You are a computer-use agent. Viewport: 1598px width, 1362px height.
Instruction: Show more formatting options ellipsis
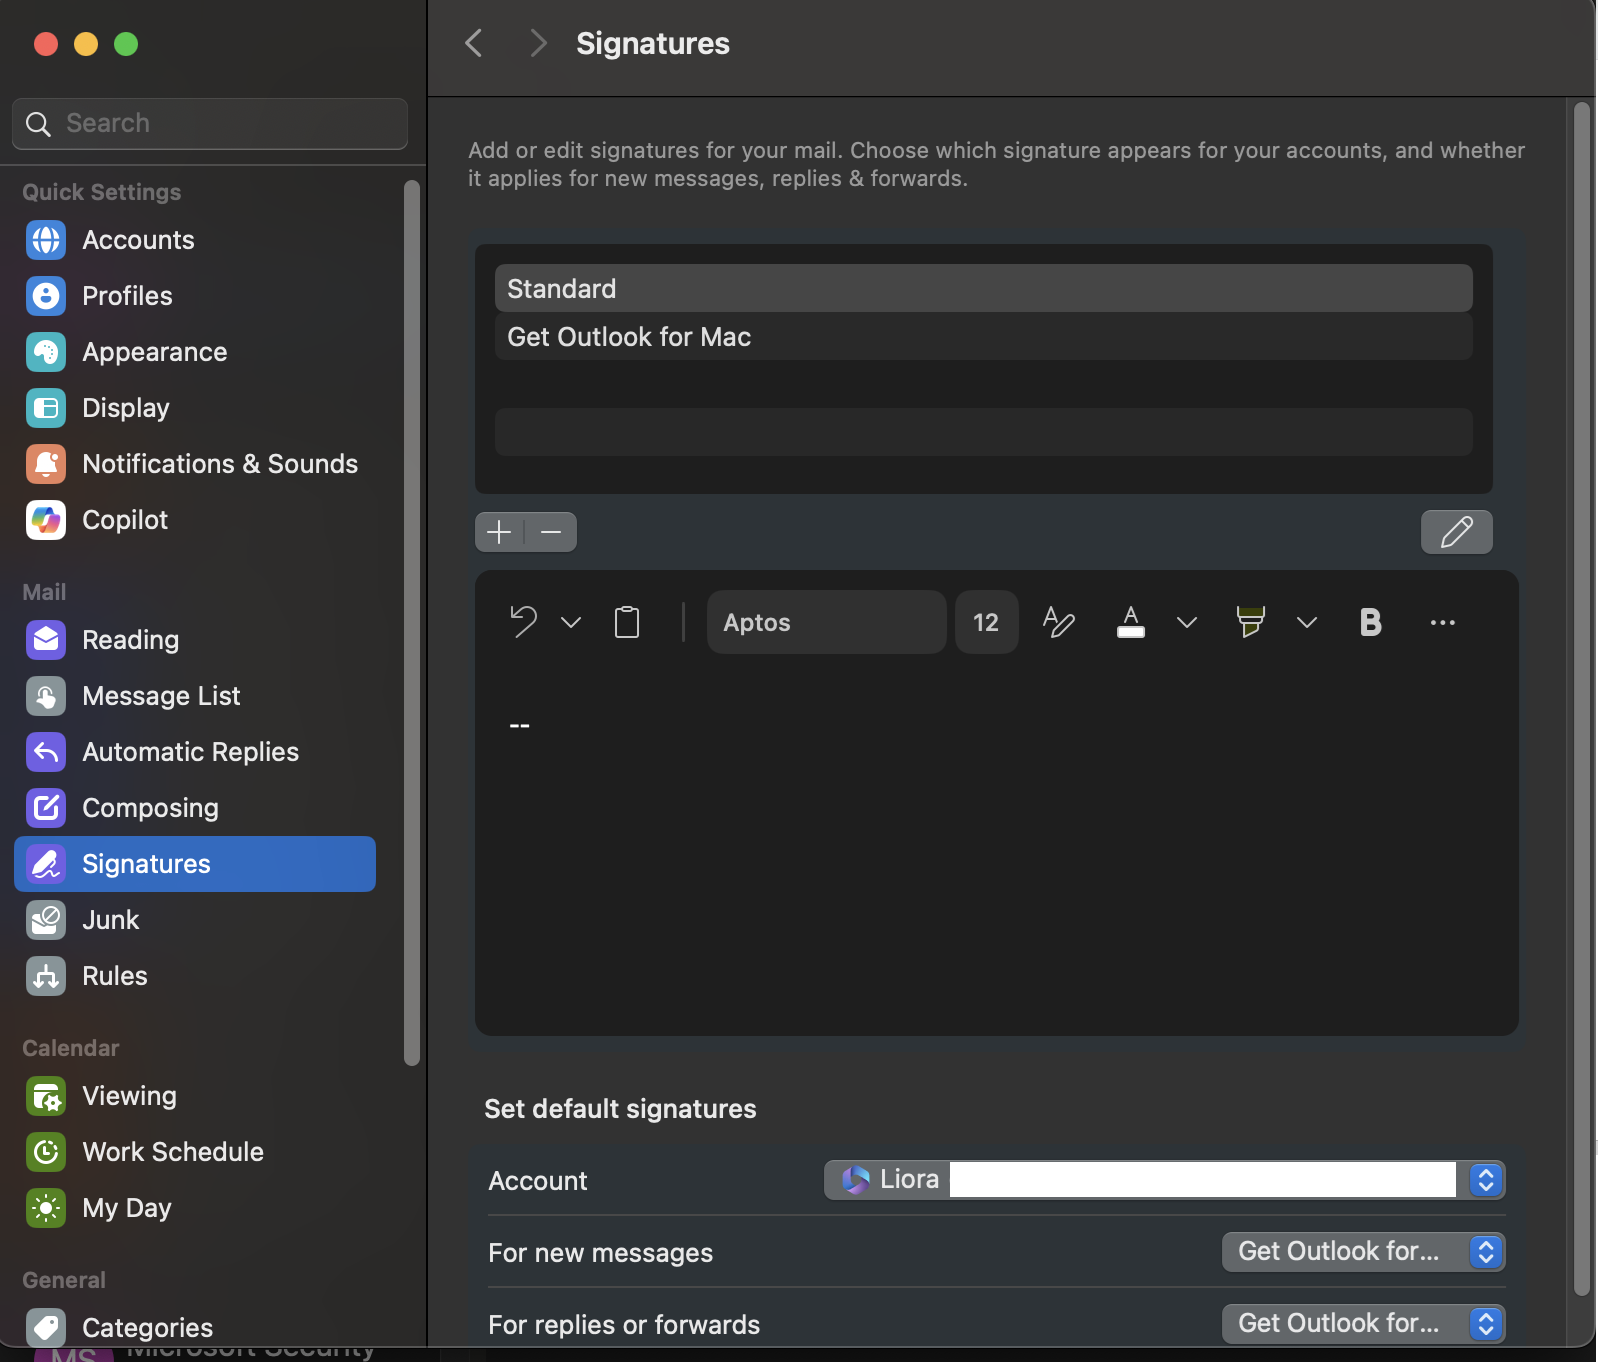click(x=1443, y=622)
